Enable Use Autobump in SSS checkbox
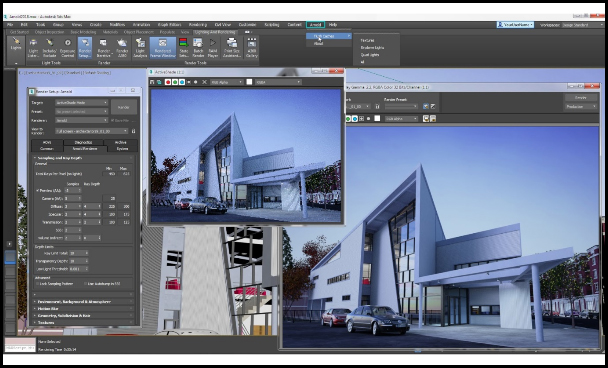608x368 pixels. point(85,284)
